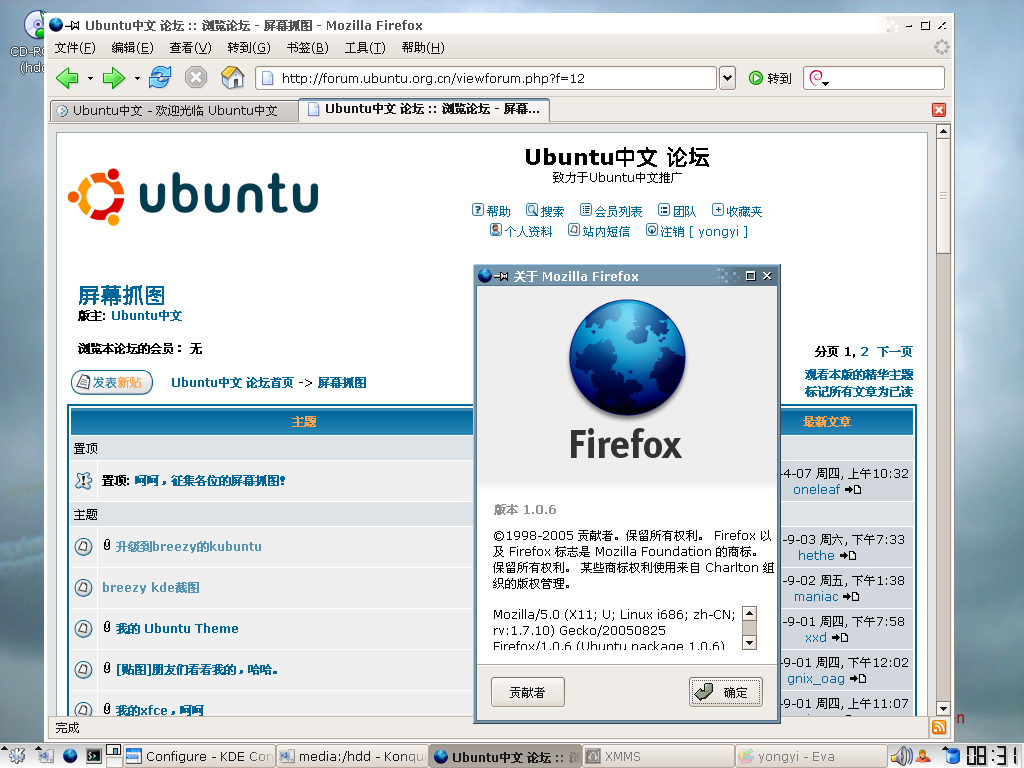
Task: Open user oneleaf's profile
Action: pos(816,490)
